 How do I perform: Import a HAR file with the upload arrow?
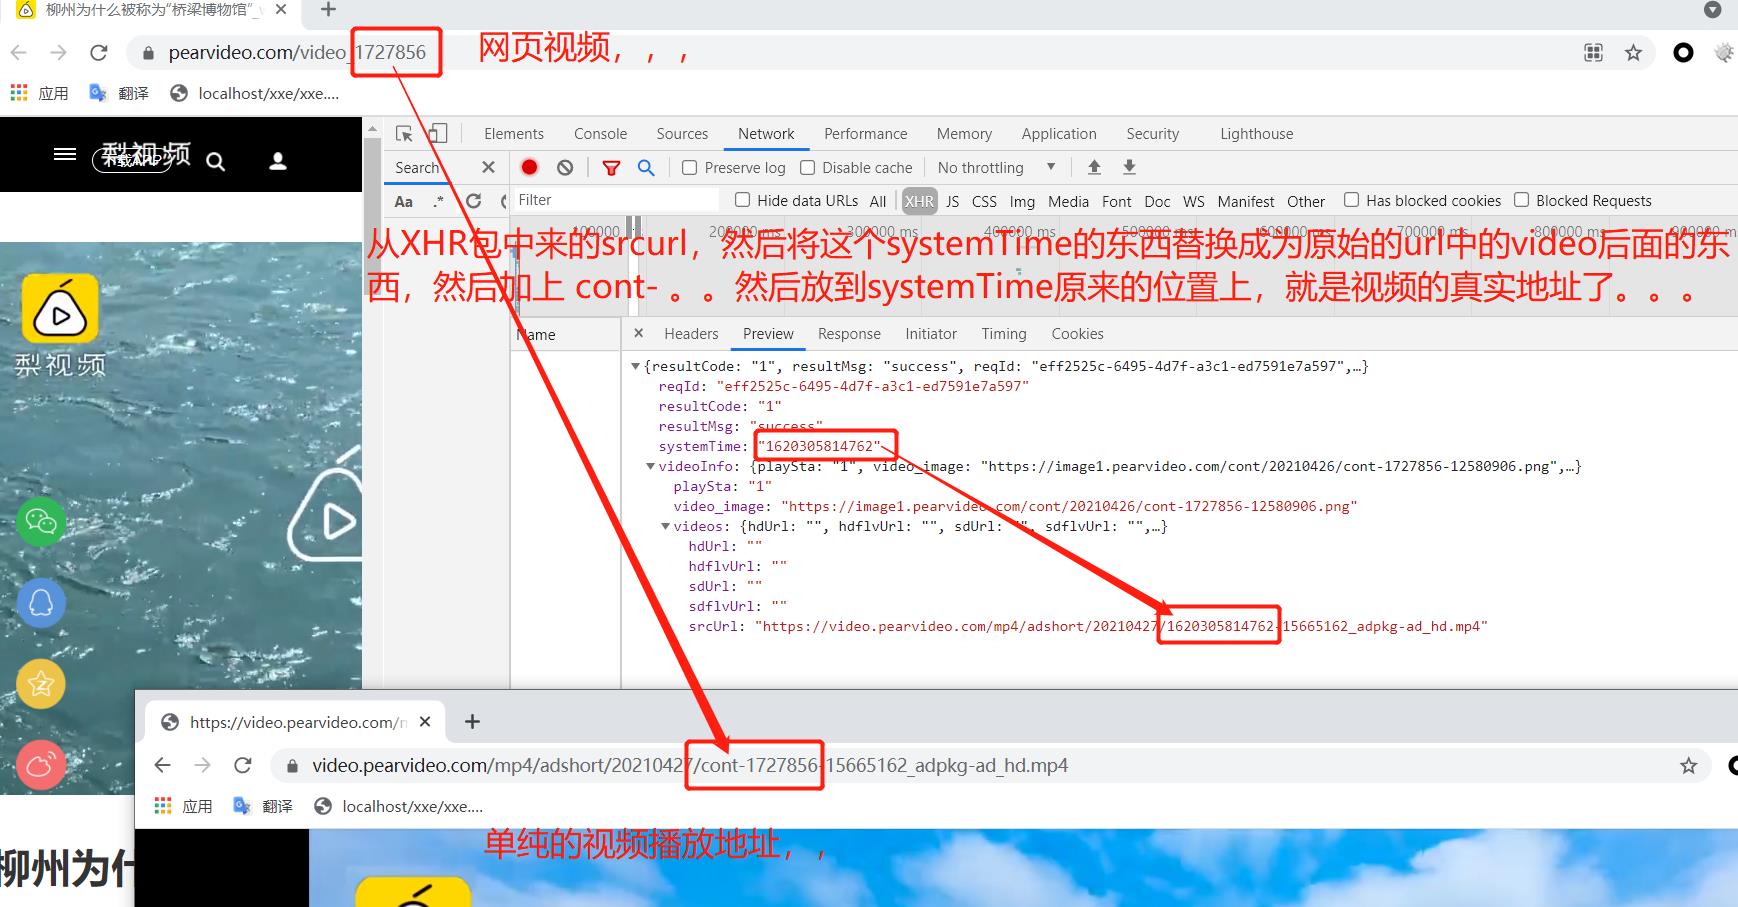1094,167
